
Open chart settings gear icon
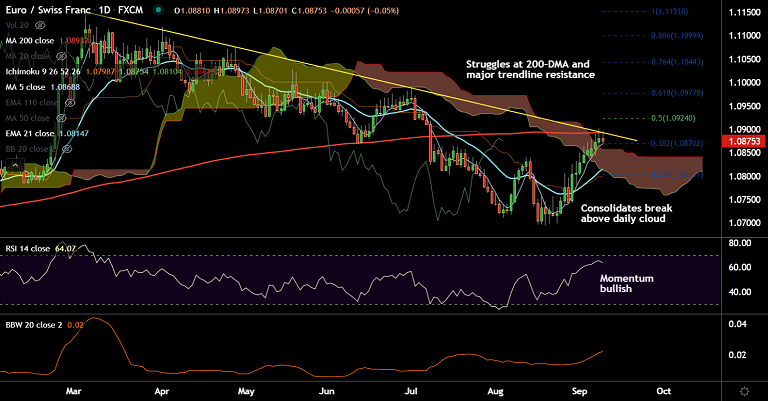click(x=744, y=391)
